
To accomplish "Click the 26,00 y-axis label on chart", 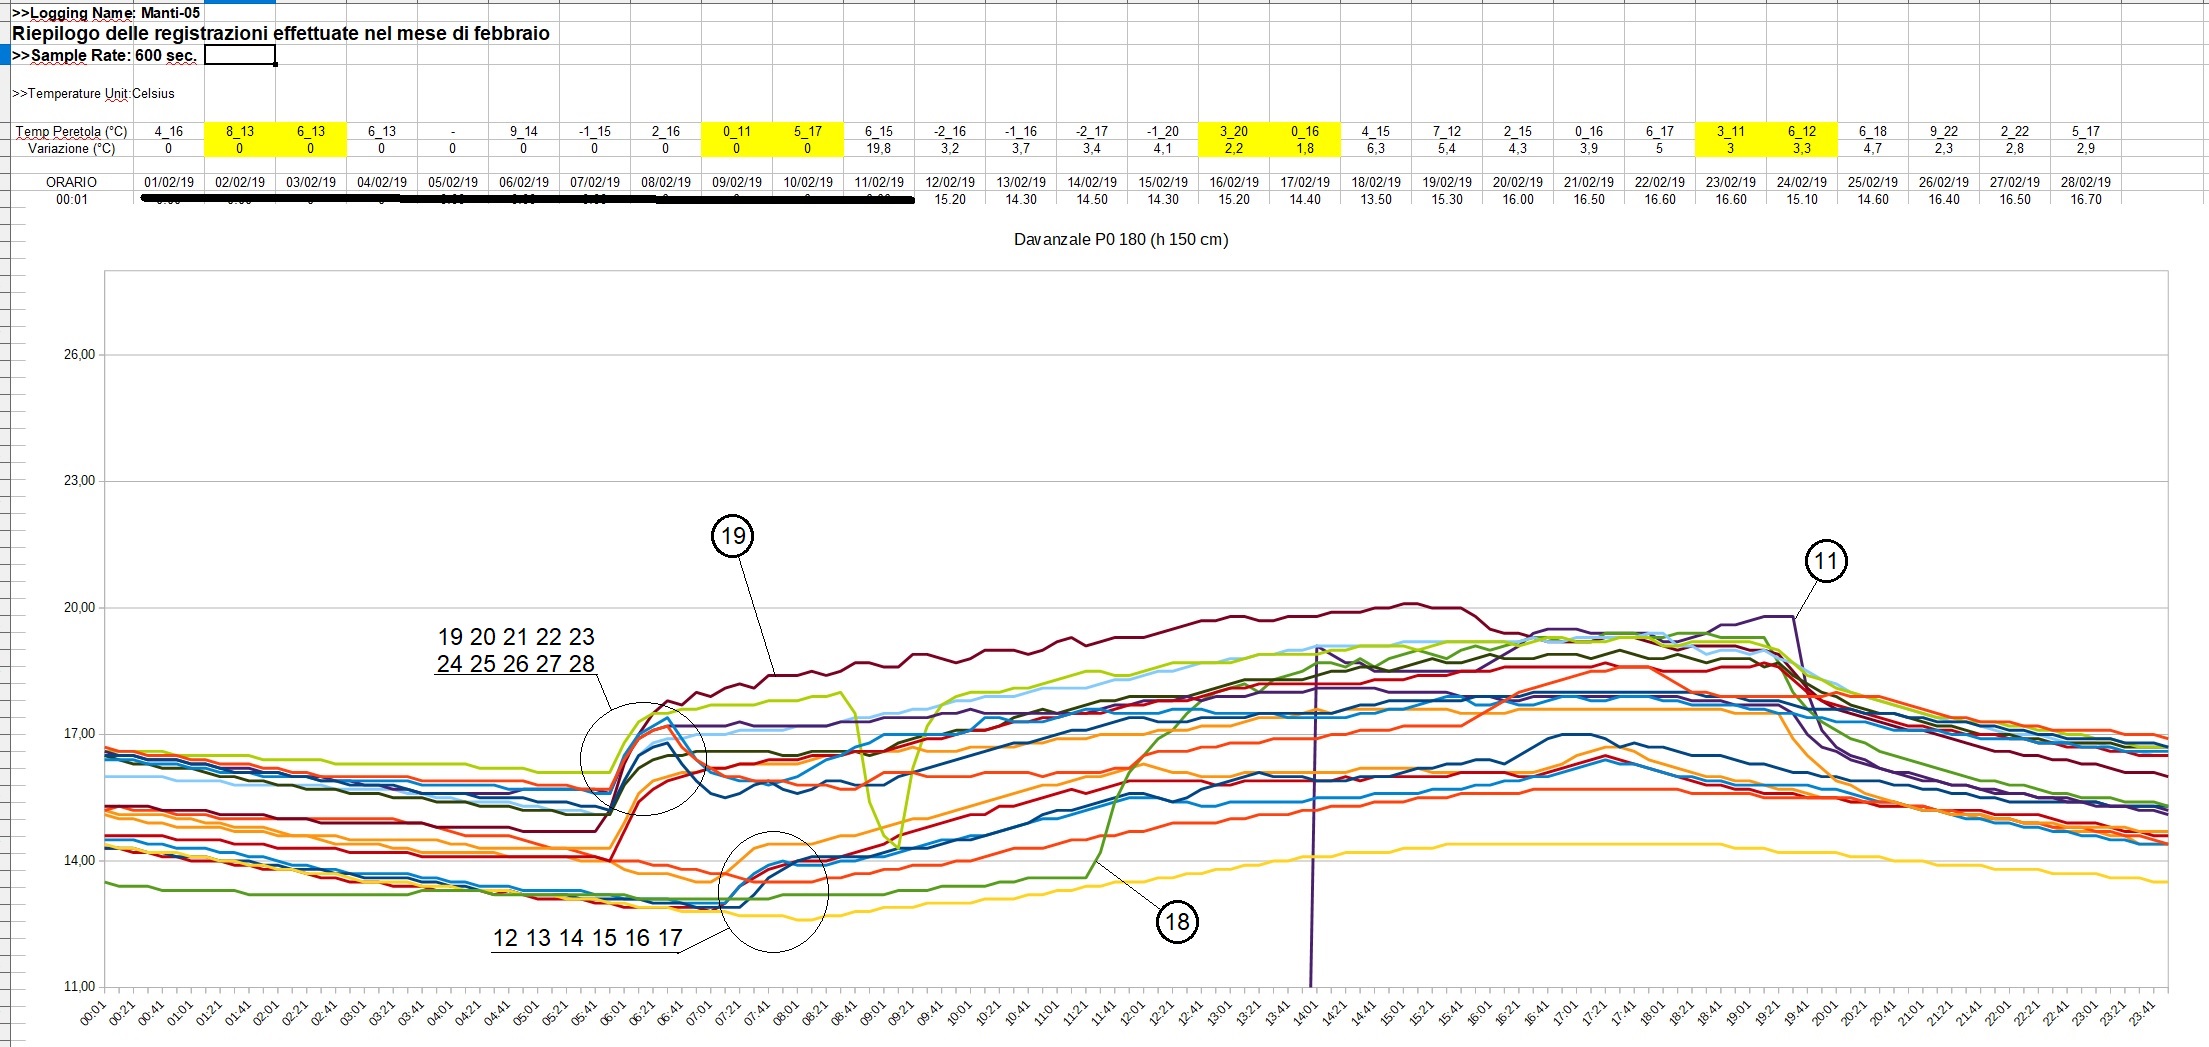I will pyautogui.click(x=80, y=355).
